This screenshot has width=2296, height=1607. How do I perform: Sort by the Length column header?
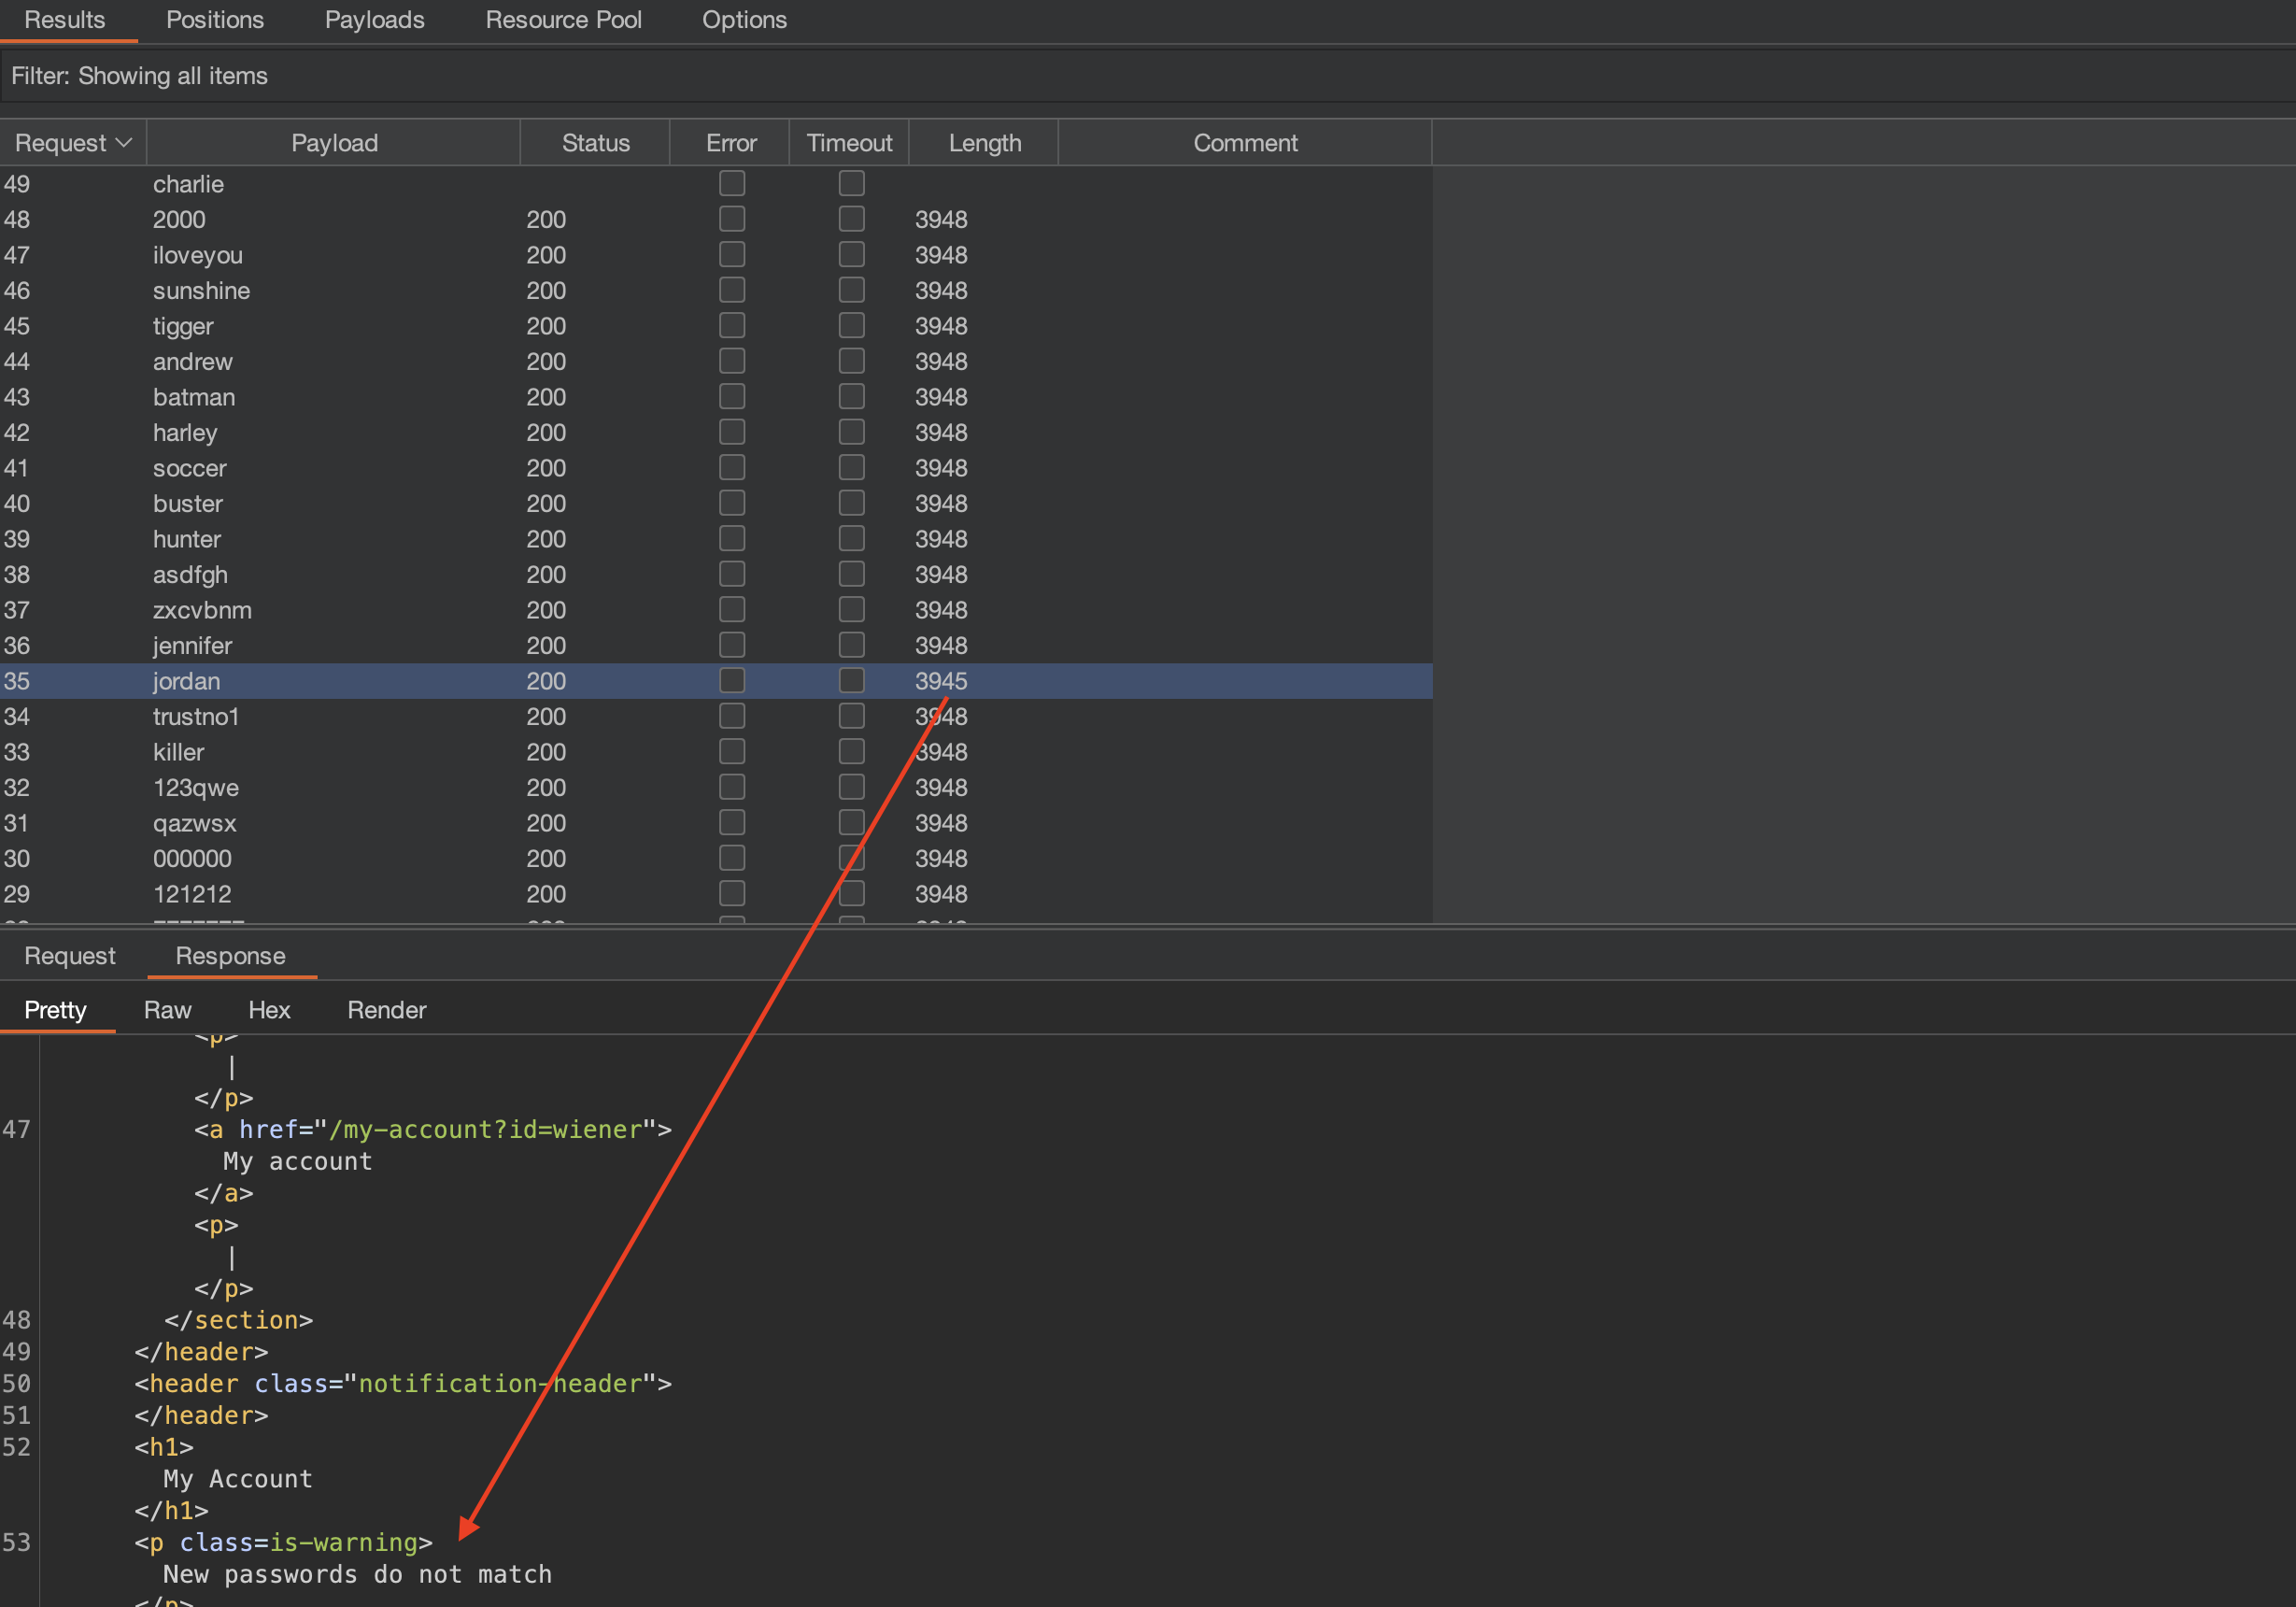pos(984,143)
